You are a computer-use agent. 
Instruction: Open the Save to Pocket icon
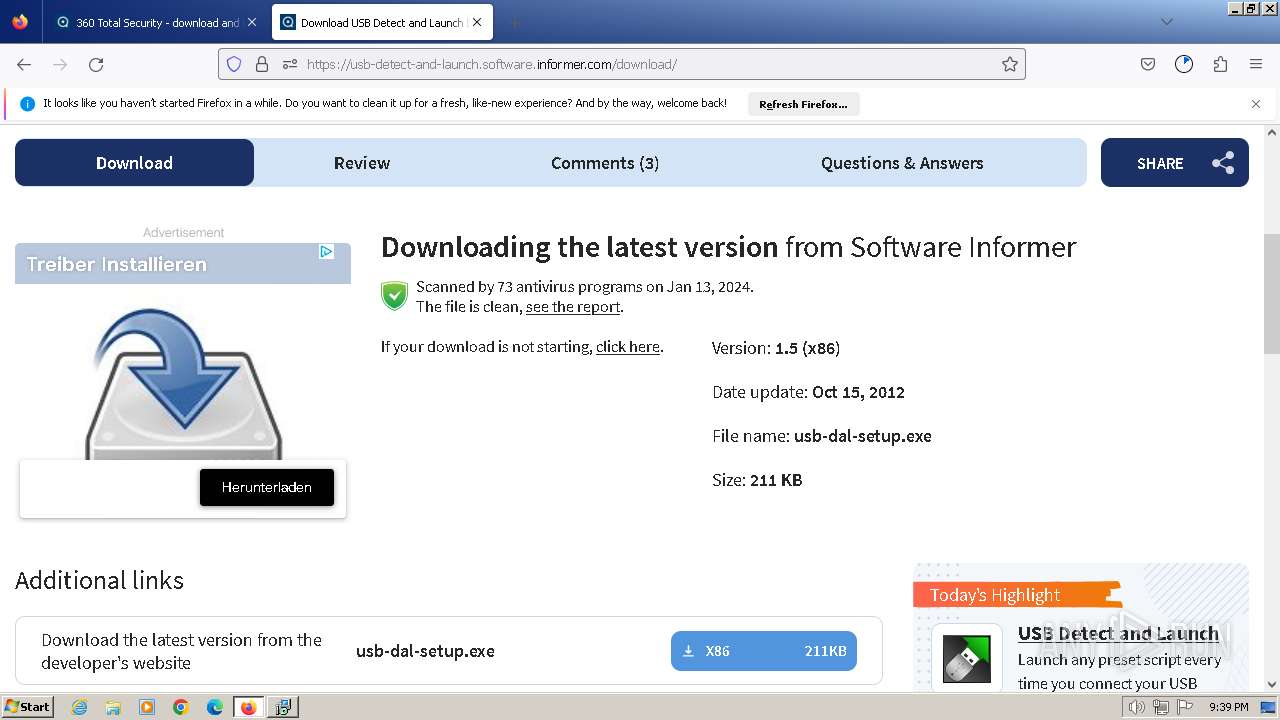(x=1148, y=64)
